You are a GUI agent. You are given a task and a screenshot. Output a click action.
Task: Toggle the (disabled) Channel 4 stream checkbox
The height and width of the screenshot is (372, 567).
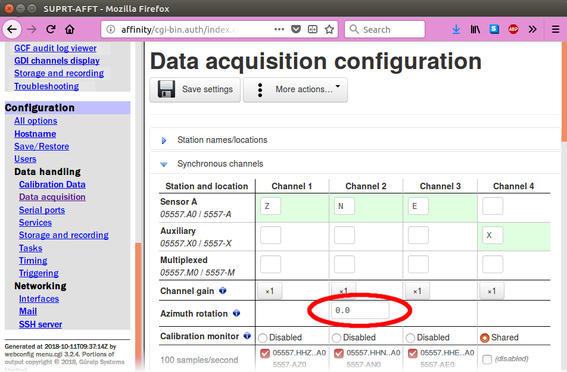[487, 359]
